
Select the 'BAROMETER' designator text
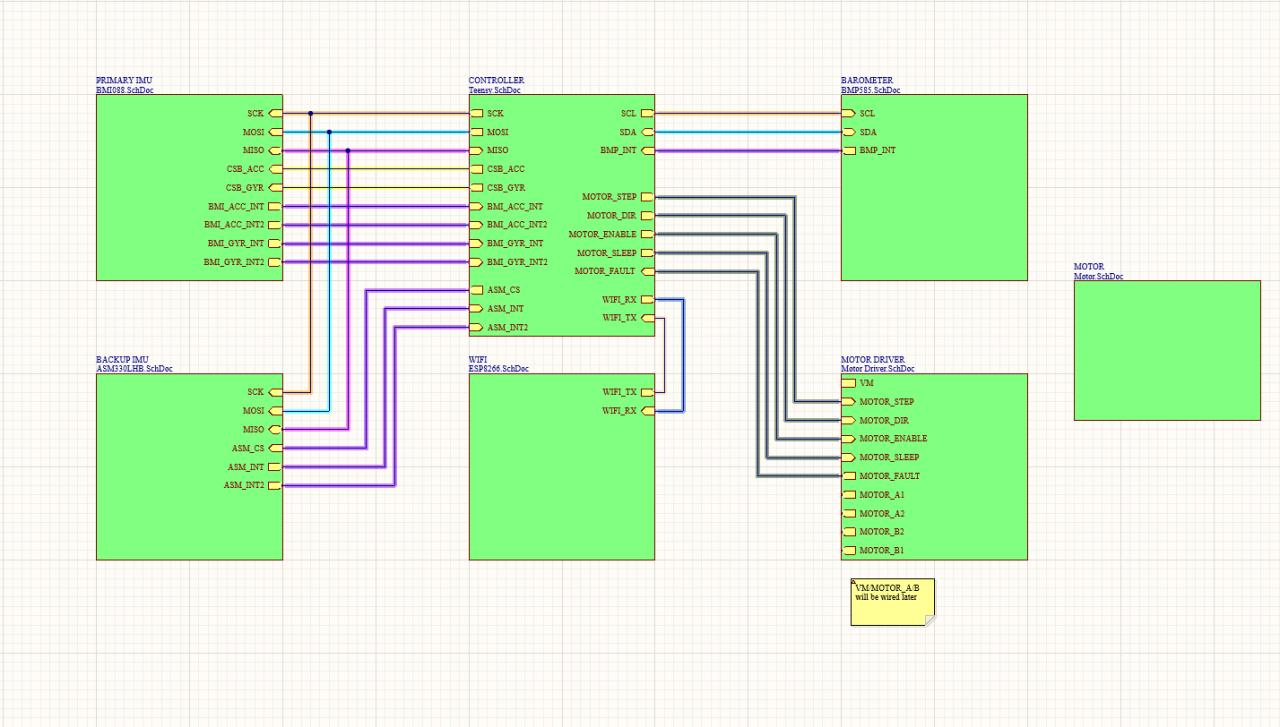[x=867, y=80]
